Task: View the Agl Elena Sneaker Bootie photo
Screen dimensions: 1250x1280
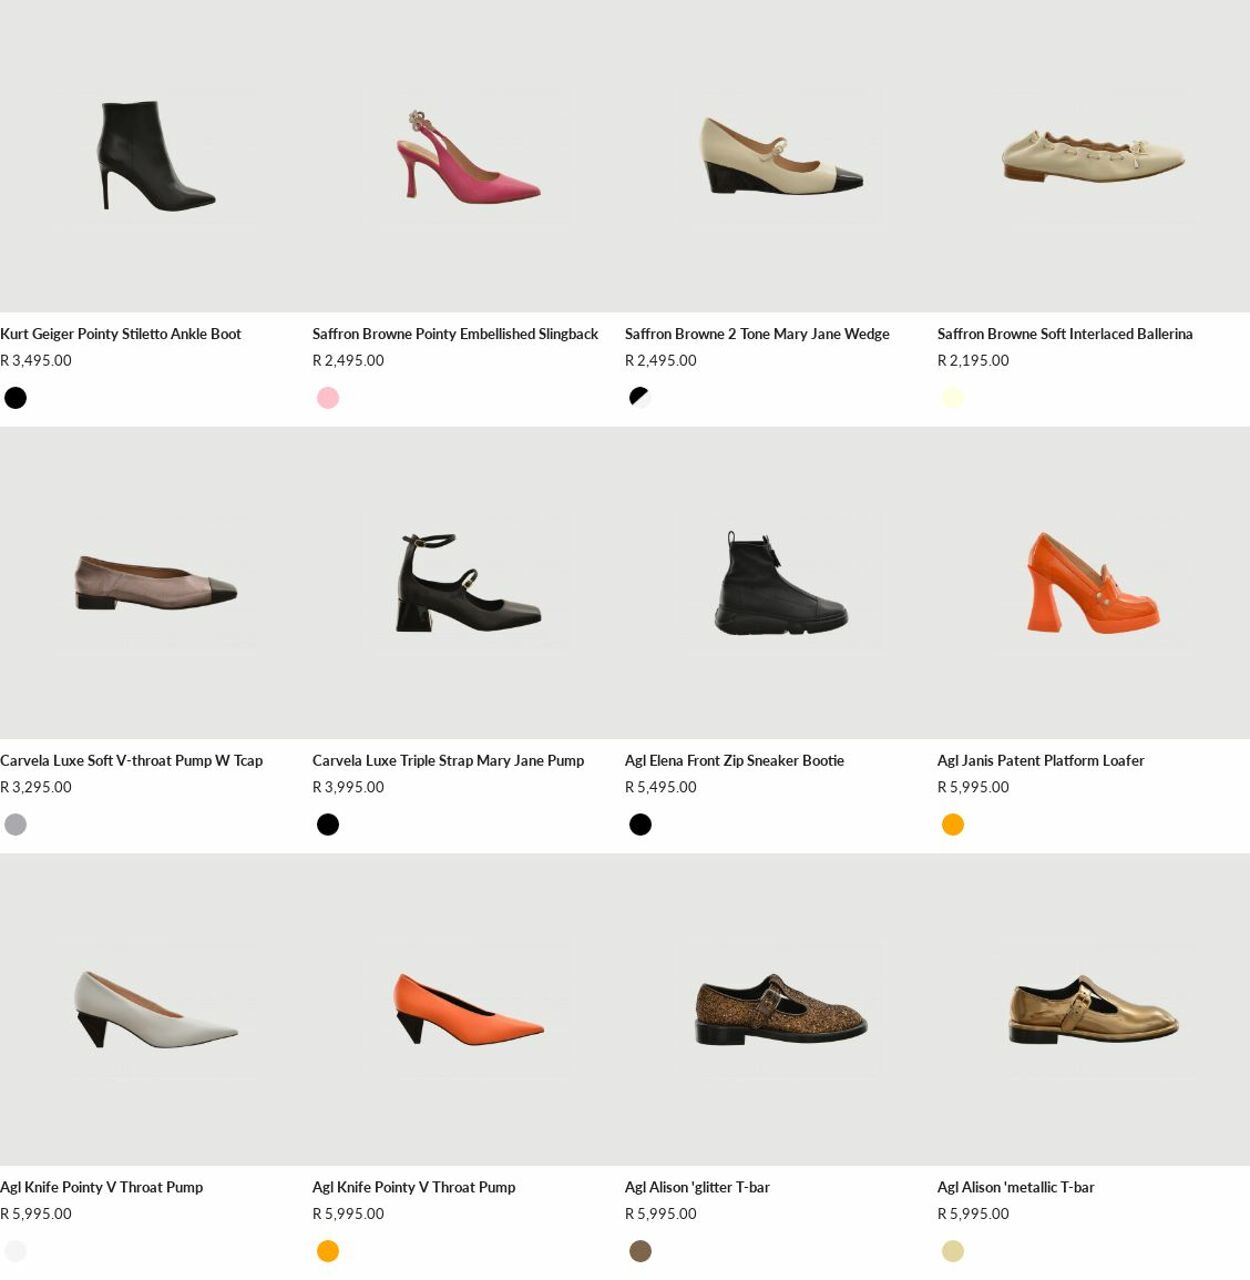Action: tap(781, 583)
